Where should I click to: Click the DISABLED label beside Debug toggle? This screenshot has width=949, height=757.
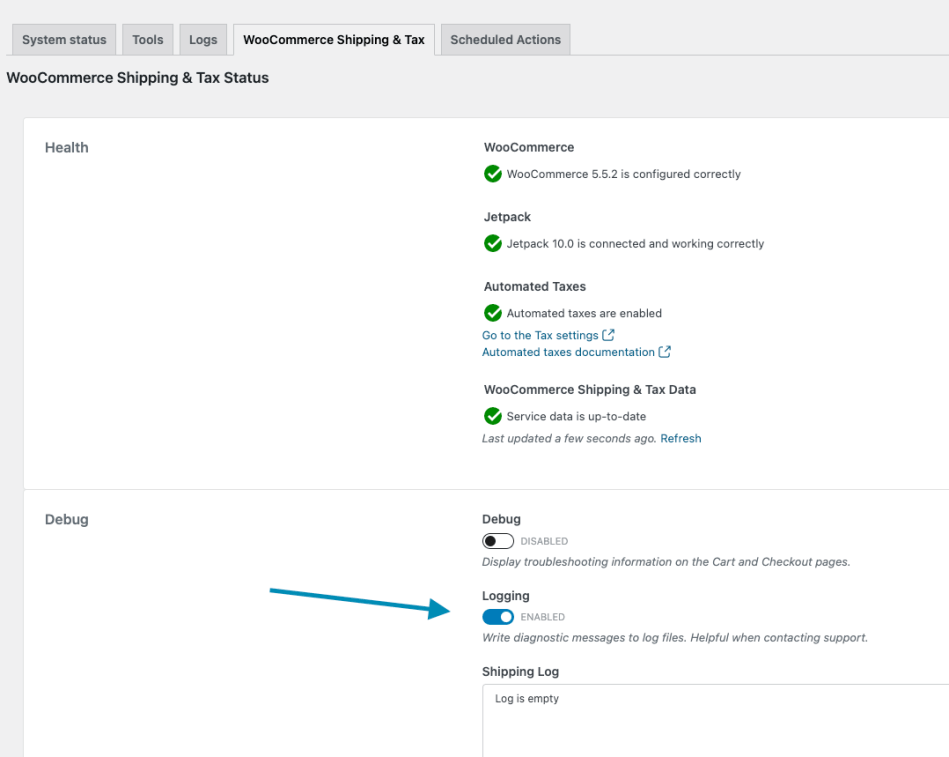[x=544, y=541]
